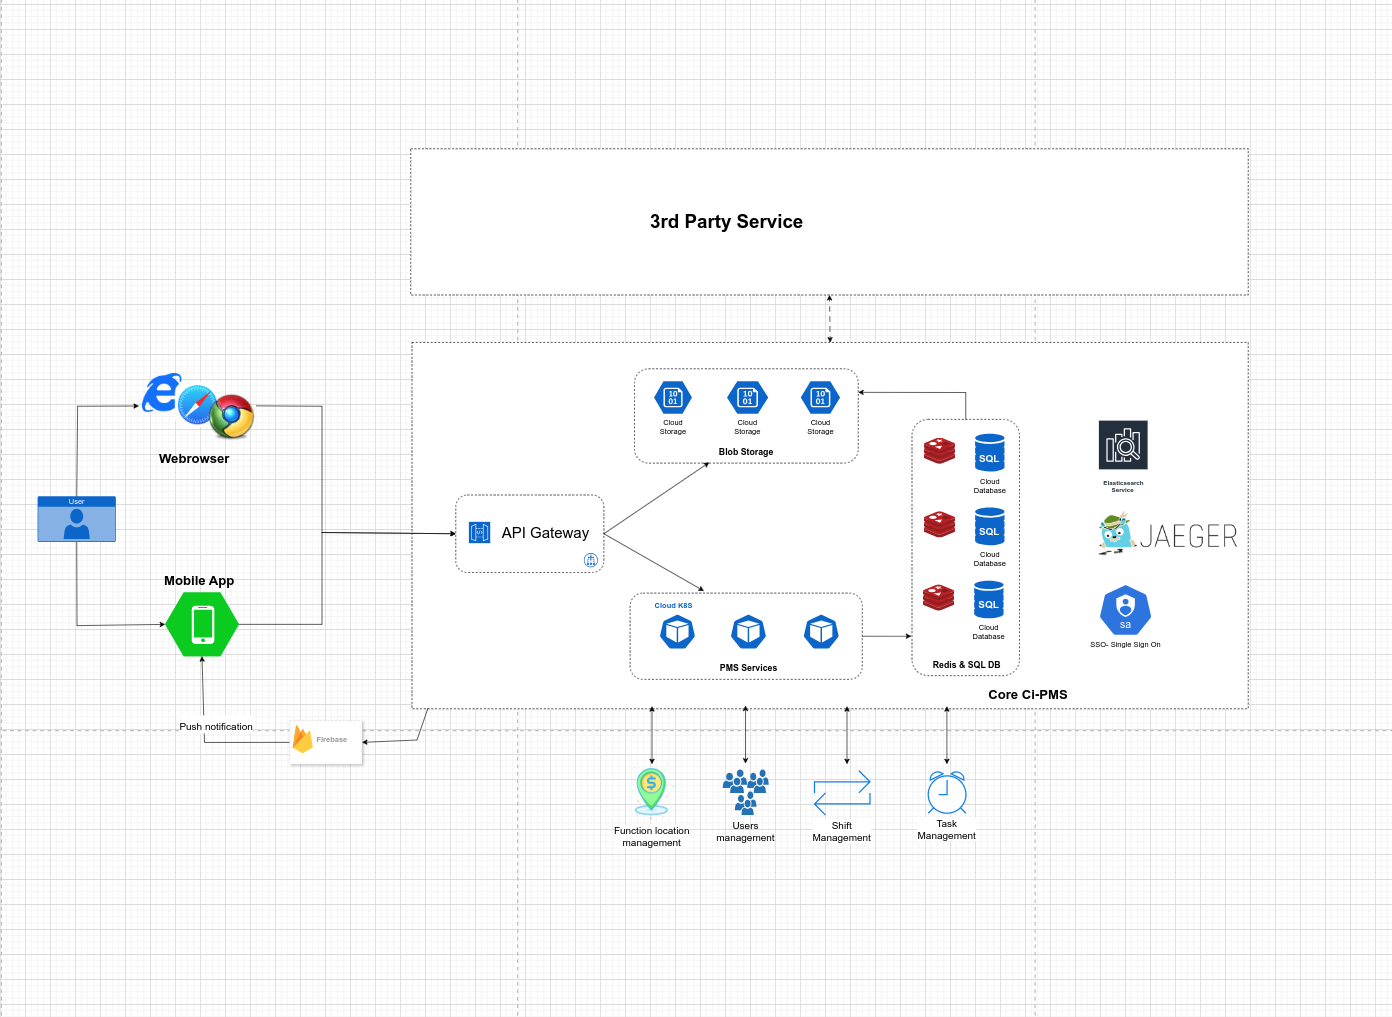Viewport: 1392px width, 1017px height.
Task: Select the '3rd Party Service' title text
Action: (x=726, y=222)
